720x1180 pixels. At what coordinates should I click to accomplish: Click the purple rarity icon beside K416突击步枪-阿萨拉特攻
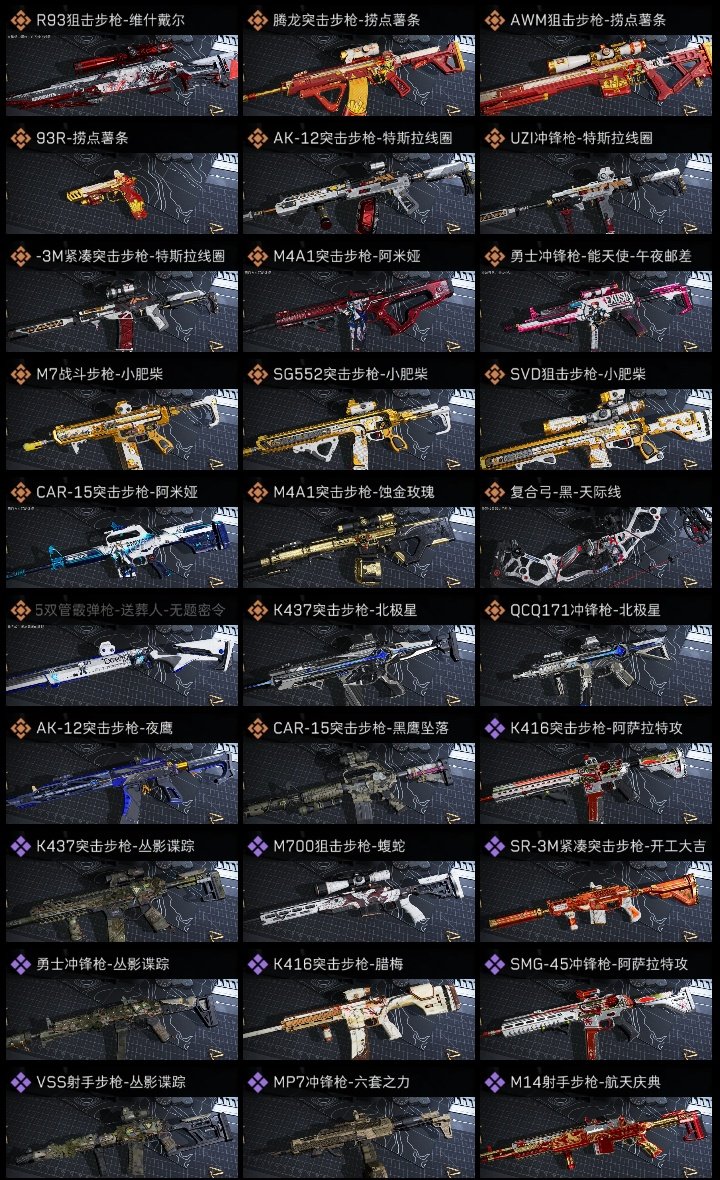(494, 728)
